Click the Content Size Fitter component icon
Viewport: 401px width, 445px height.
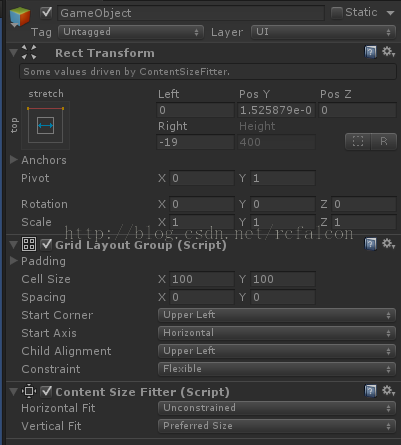[x=29, y=391]
